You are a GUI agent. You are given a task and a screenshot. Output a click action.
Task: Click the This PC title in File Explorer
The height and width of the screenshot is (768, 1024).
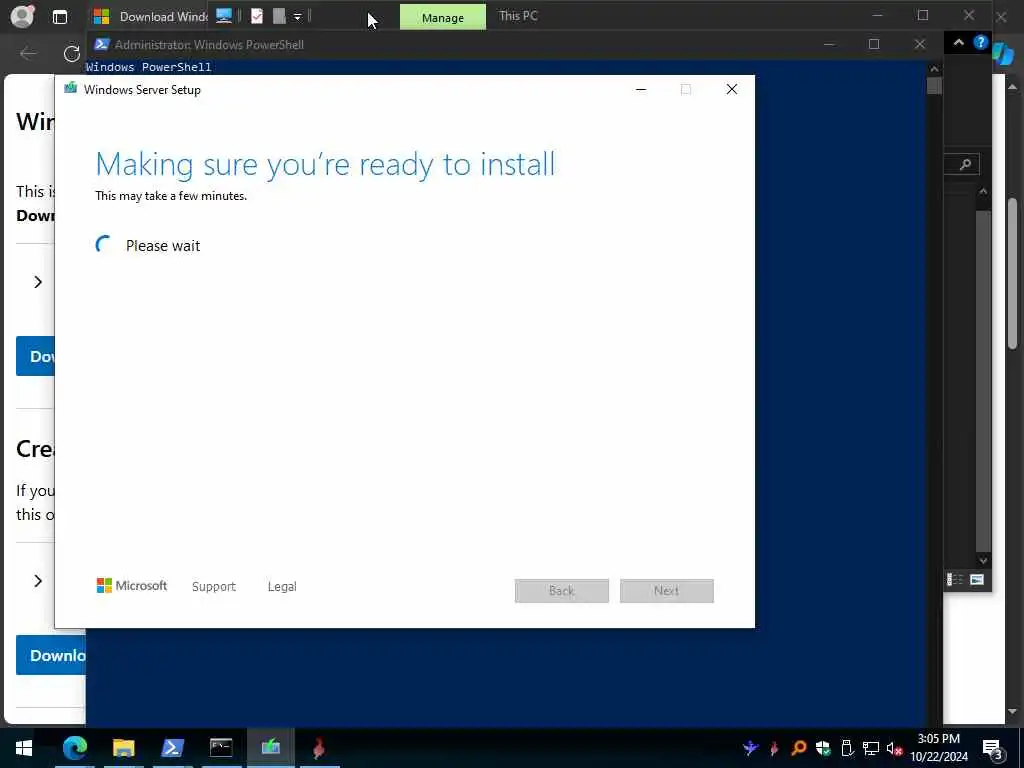[x=519, y=16]
